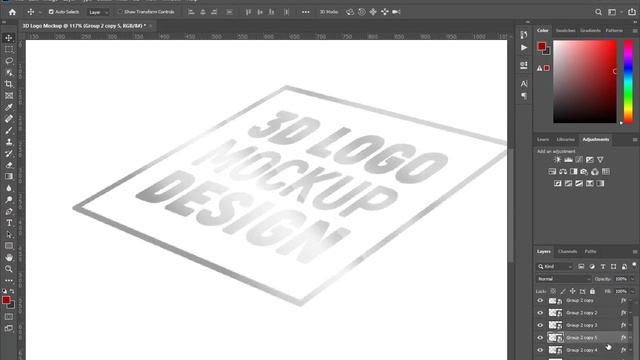Hide the Group 2 copy 3 layer

tap(540, 325)
